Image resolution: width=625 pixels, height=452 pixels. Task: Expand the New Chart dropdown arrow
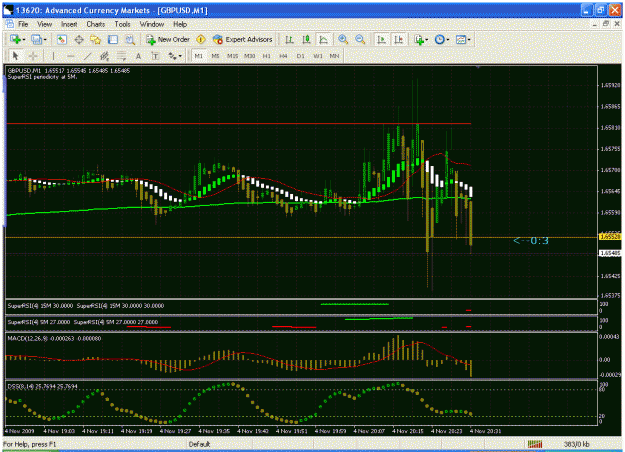tap(24, 40)
